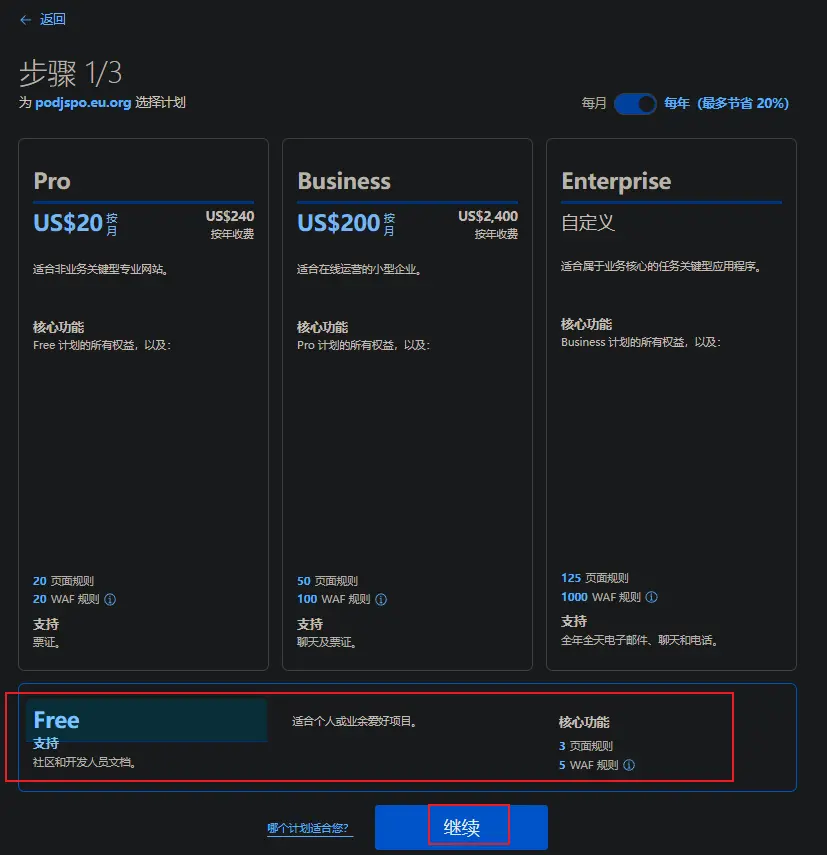
Task: Click the Business plan US$200 price
Action: tap(338, 223)
